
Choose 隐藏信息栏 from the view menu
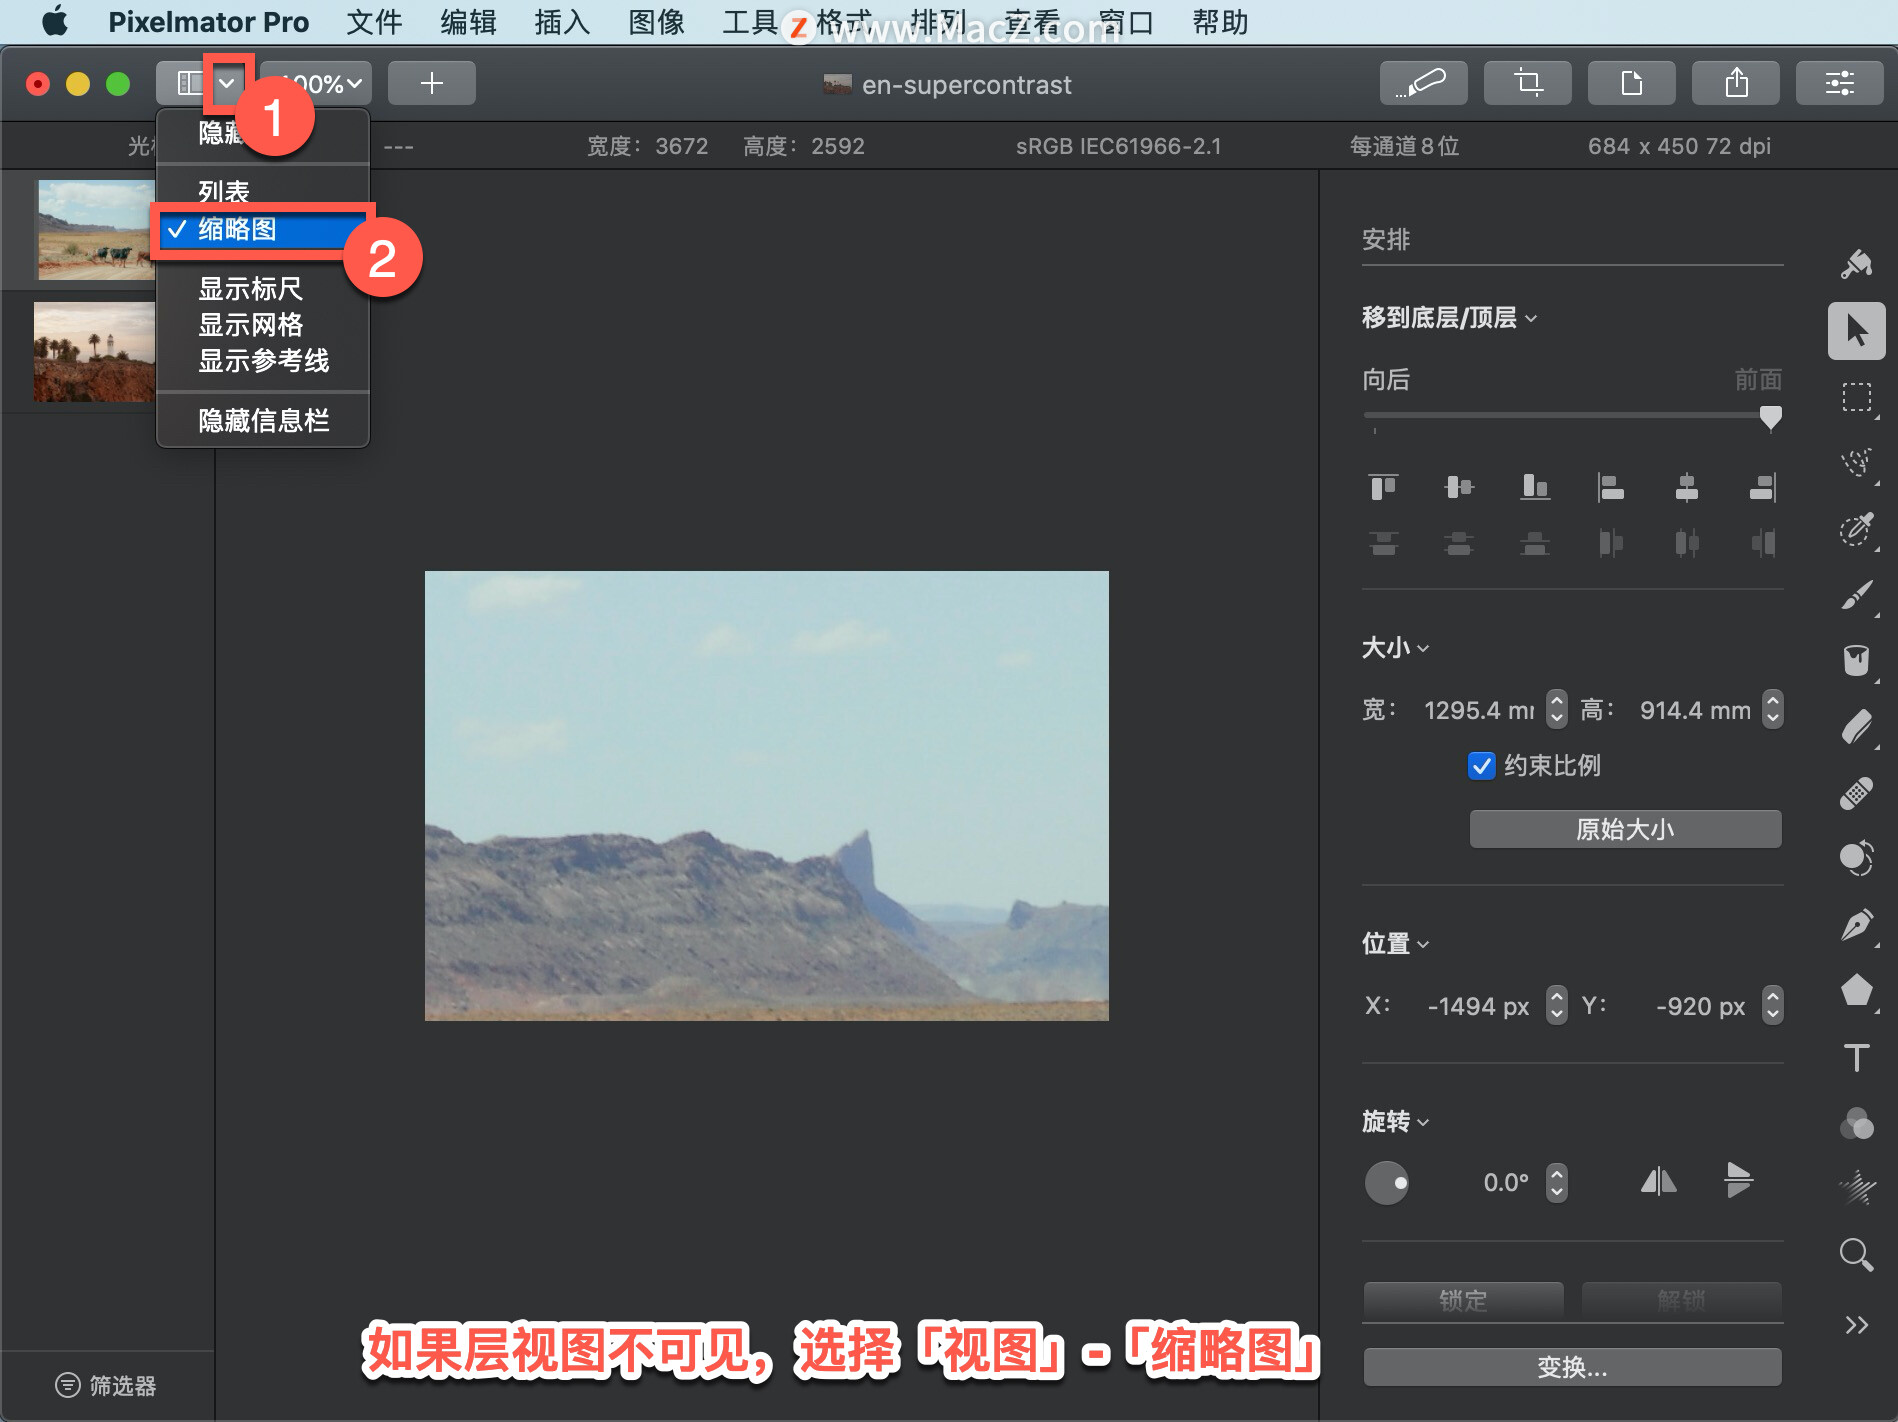click(x=262, y=420)
